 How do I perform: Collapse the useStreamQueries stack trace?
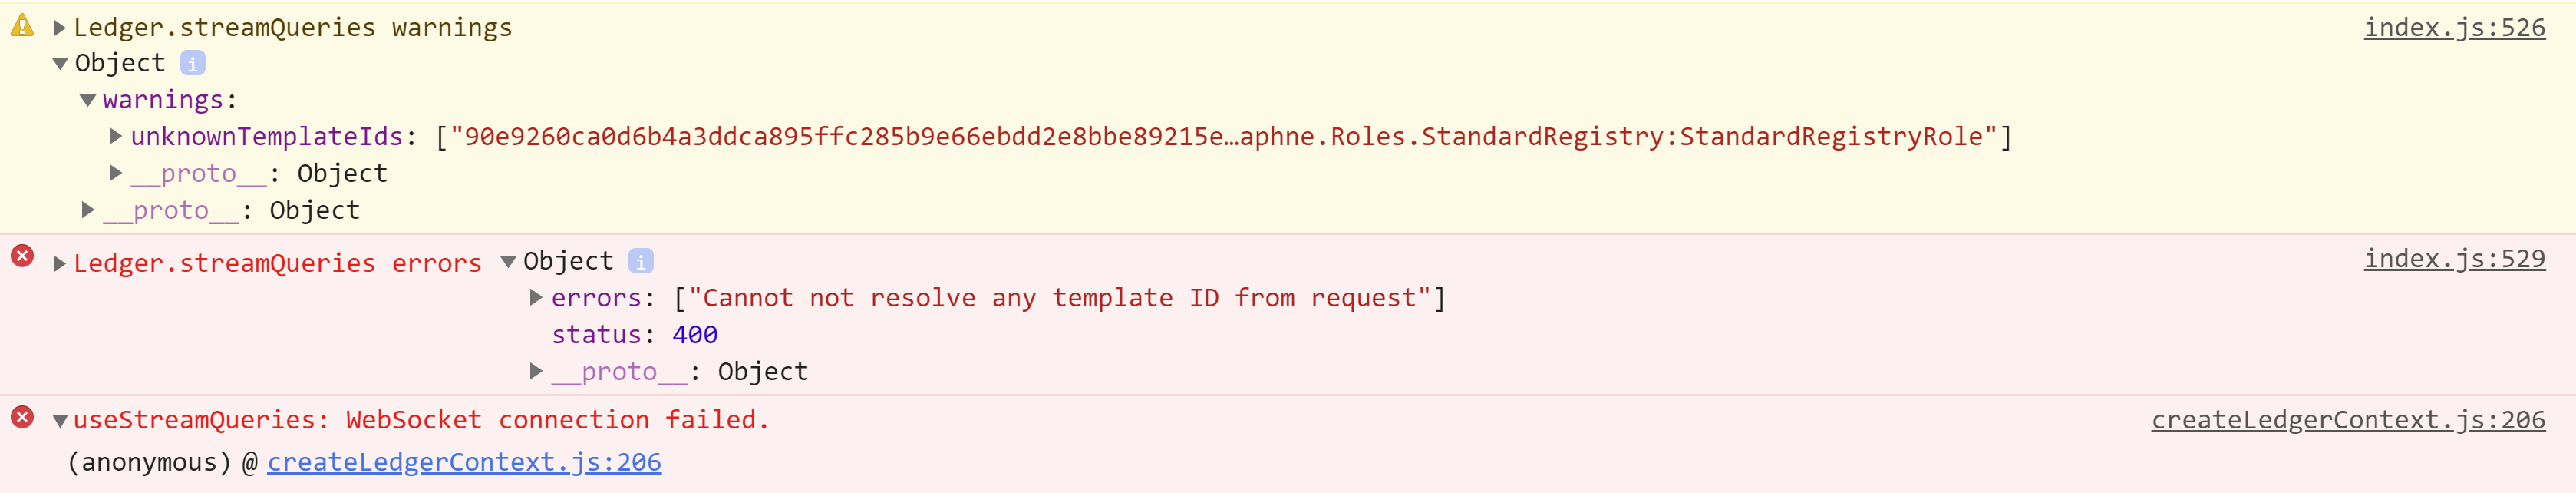point(60,421)
